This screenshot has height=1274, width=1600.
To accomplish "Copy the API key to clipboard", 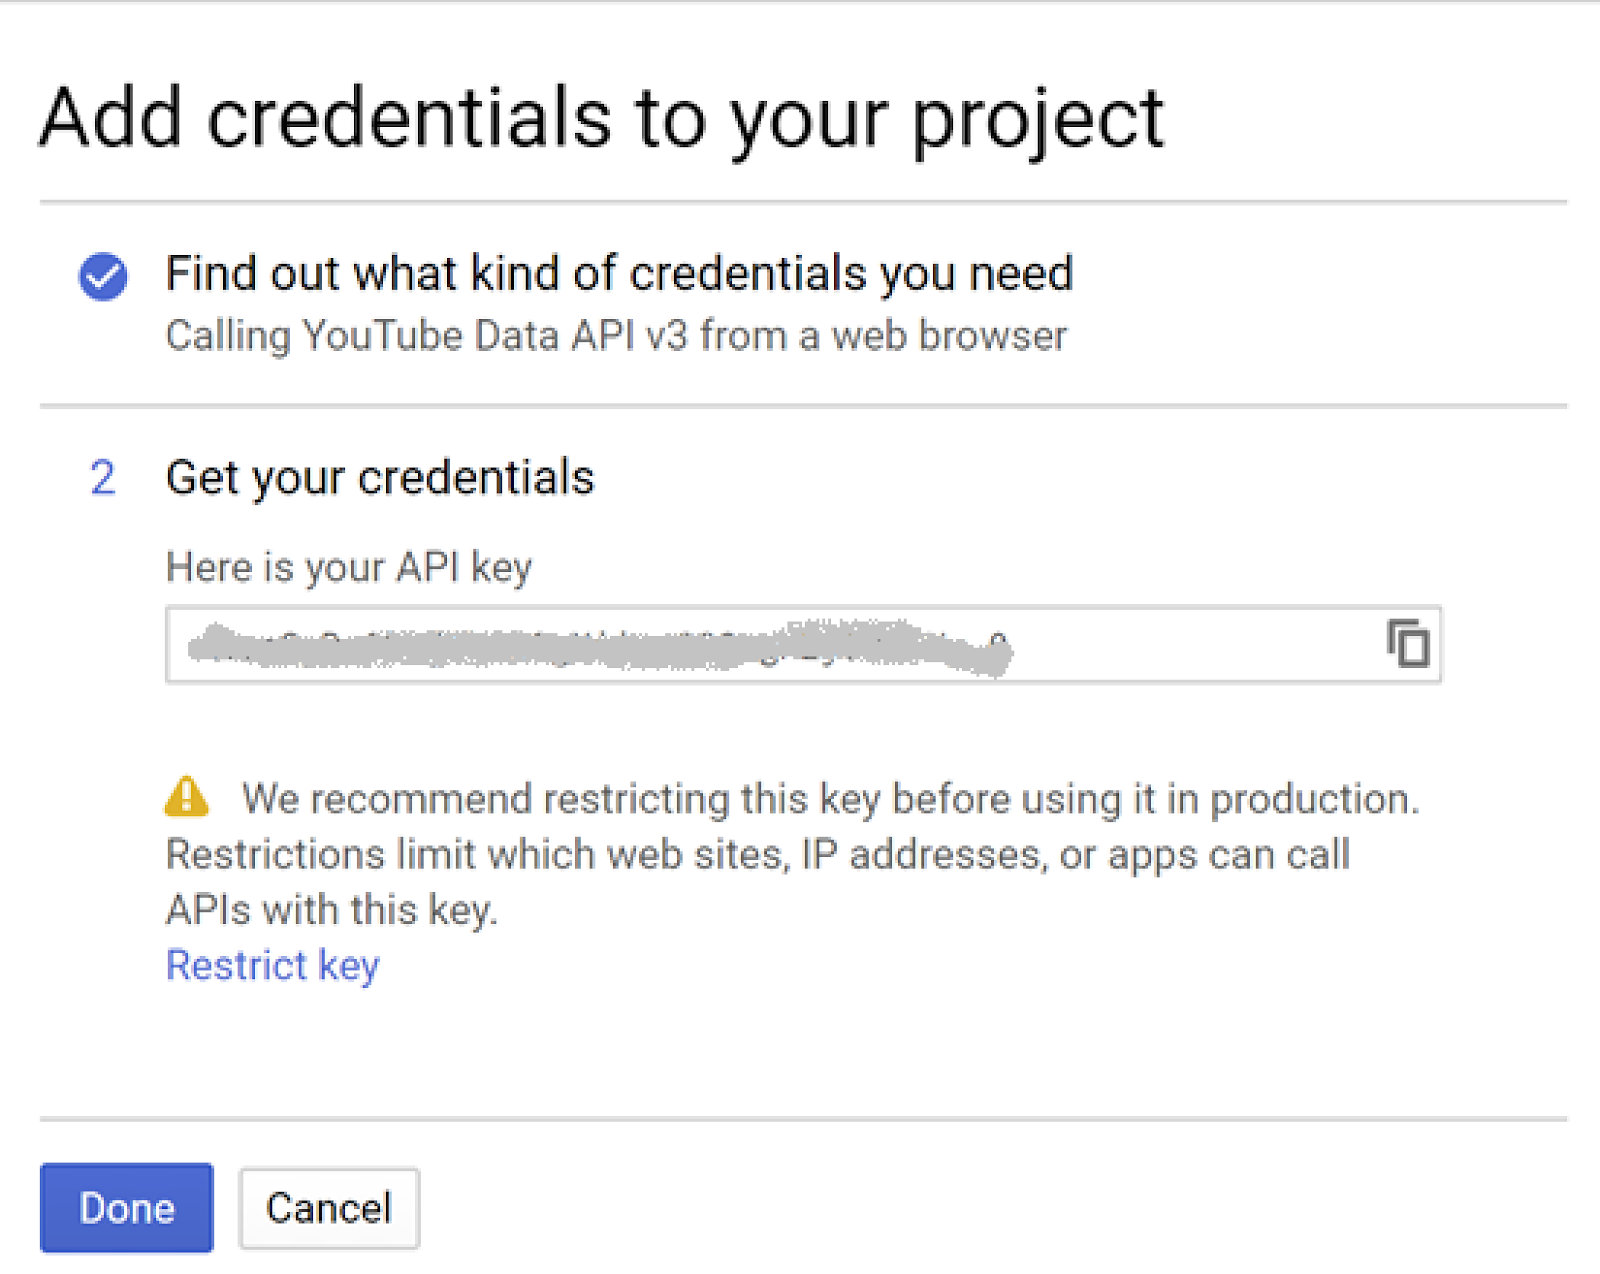I will tap(1408, 643).
